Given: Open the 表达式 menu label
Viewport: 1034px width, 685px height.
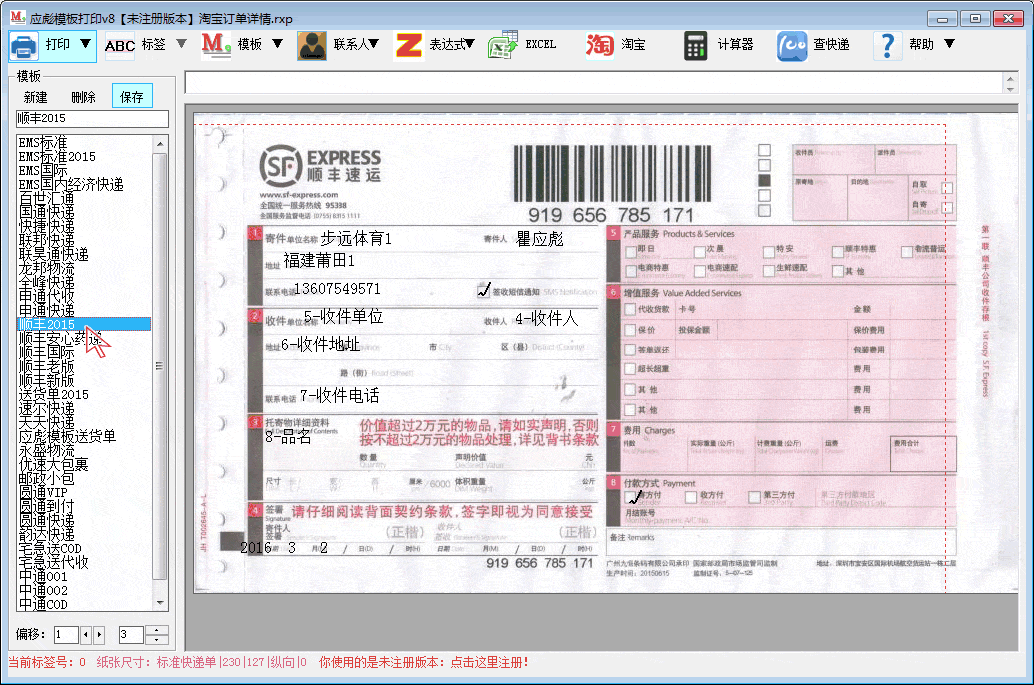Looking at the screenshot, I should tap(446, 44).
